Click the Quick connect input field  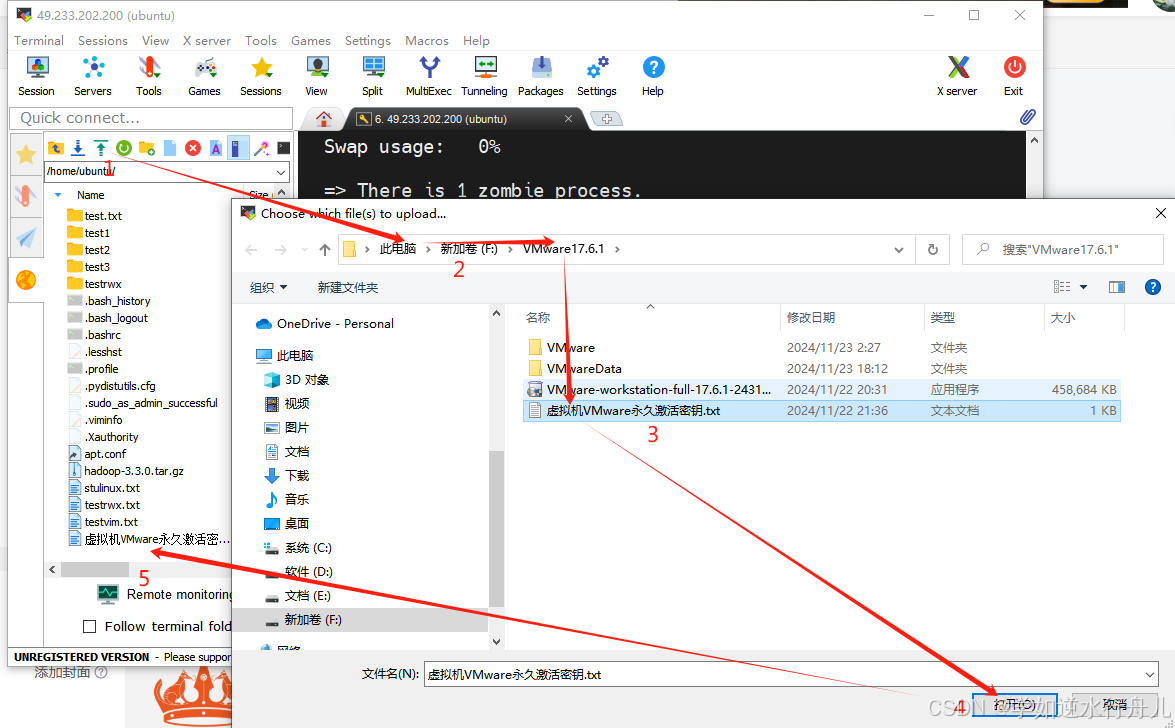(151, 118)
